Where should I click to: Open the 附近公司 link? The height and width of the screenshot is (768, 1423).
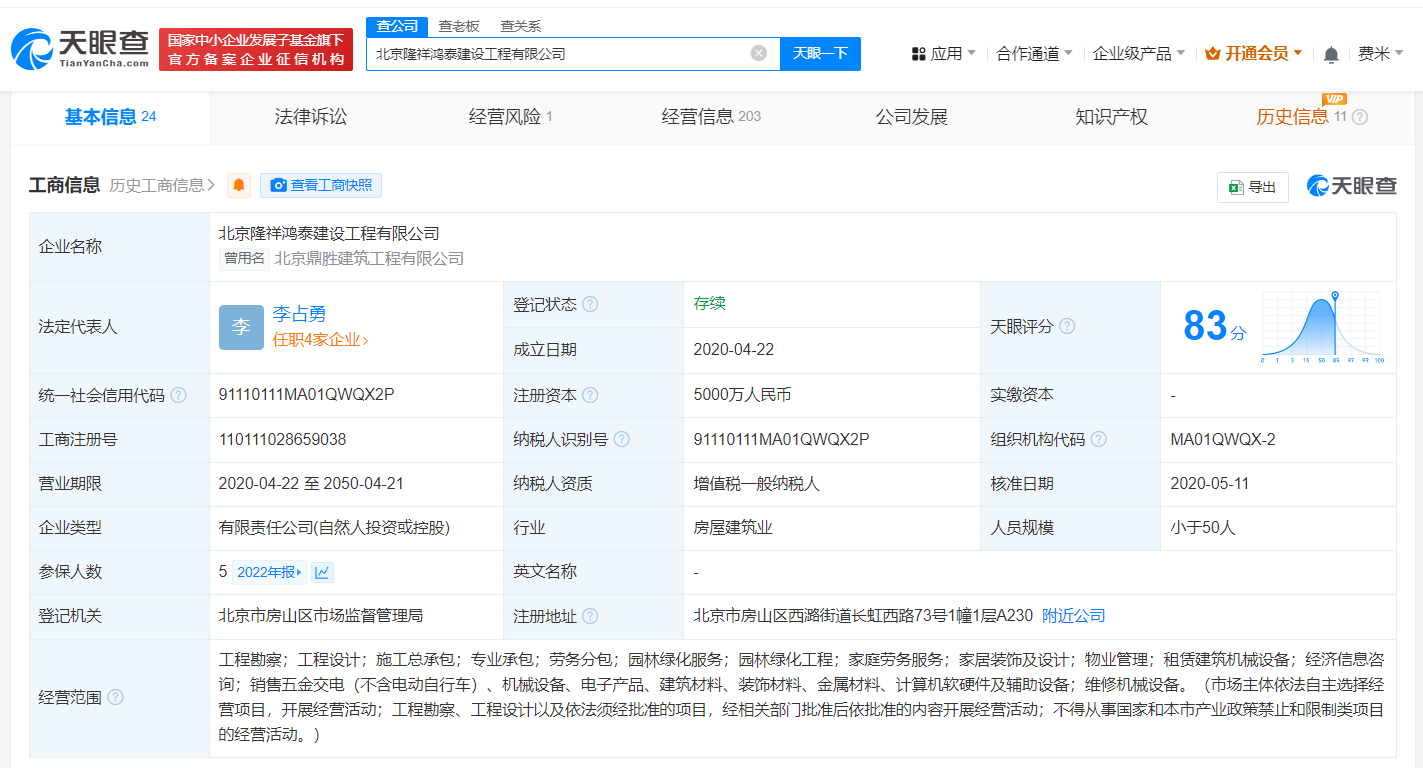click(x=1073, y=615)
